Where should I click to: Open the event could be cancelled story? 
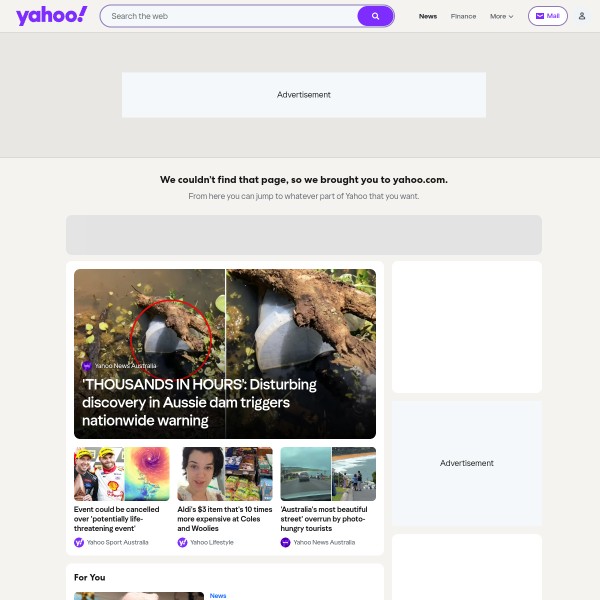[116, 519]
